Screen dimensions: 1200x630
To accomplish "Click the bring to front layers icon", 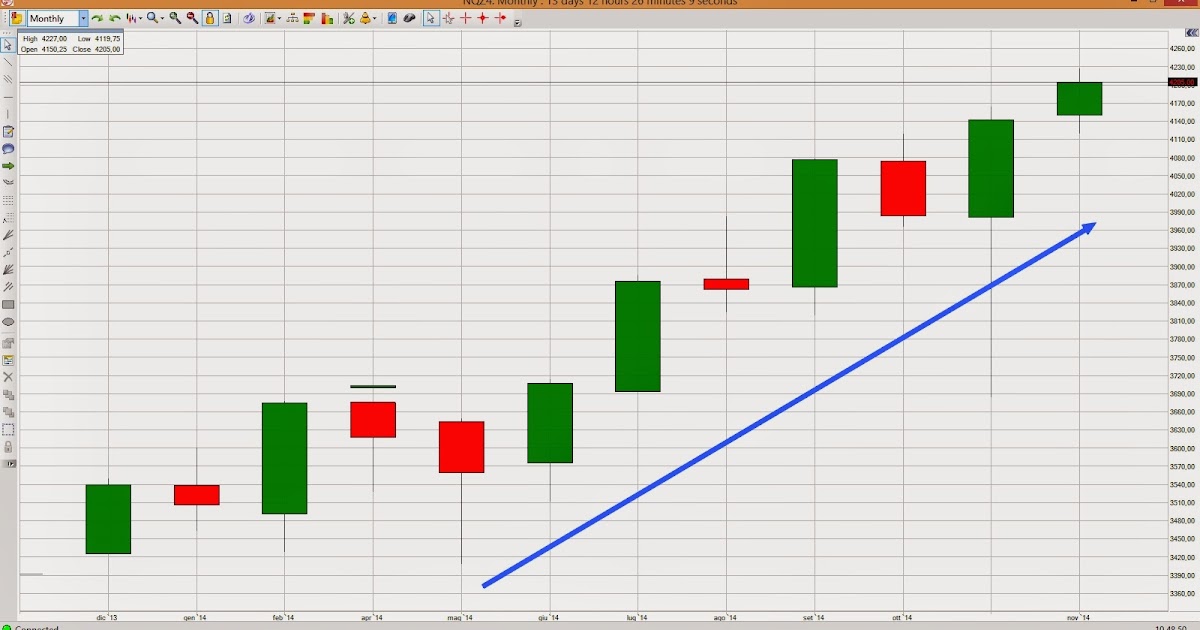I will coord(9,394).
